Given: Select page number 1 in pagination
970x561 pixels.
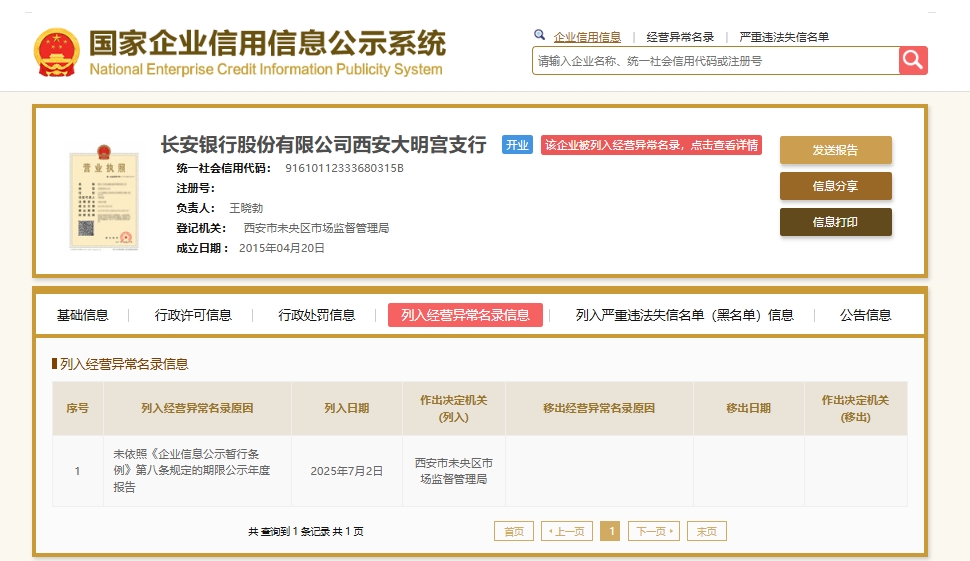Looking at the screenshot, I should (610, 531).
